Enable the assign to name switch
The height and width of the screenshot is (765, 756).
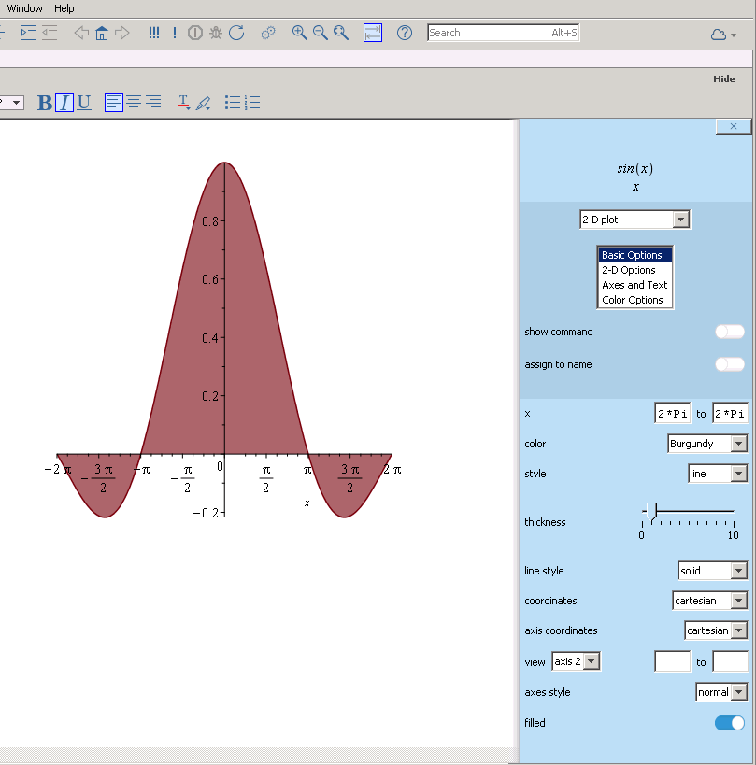[730, 365]
